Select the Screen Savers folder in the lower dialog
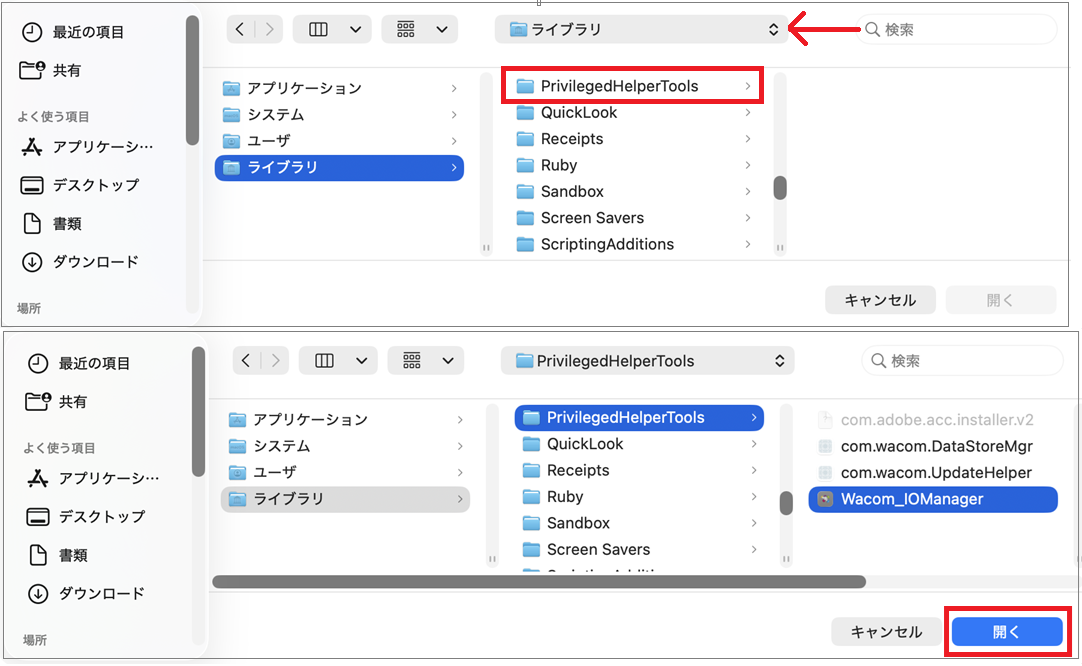Screen dimensions: 1082x666 [x=639, y=549]
